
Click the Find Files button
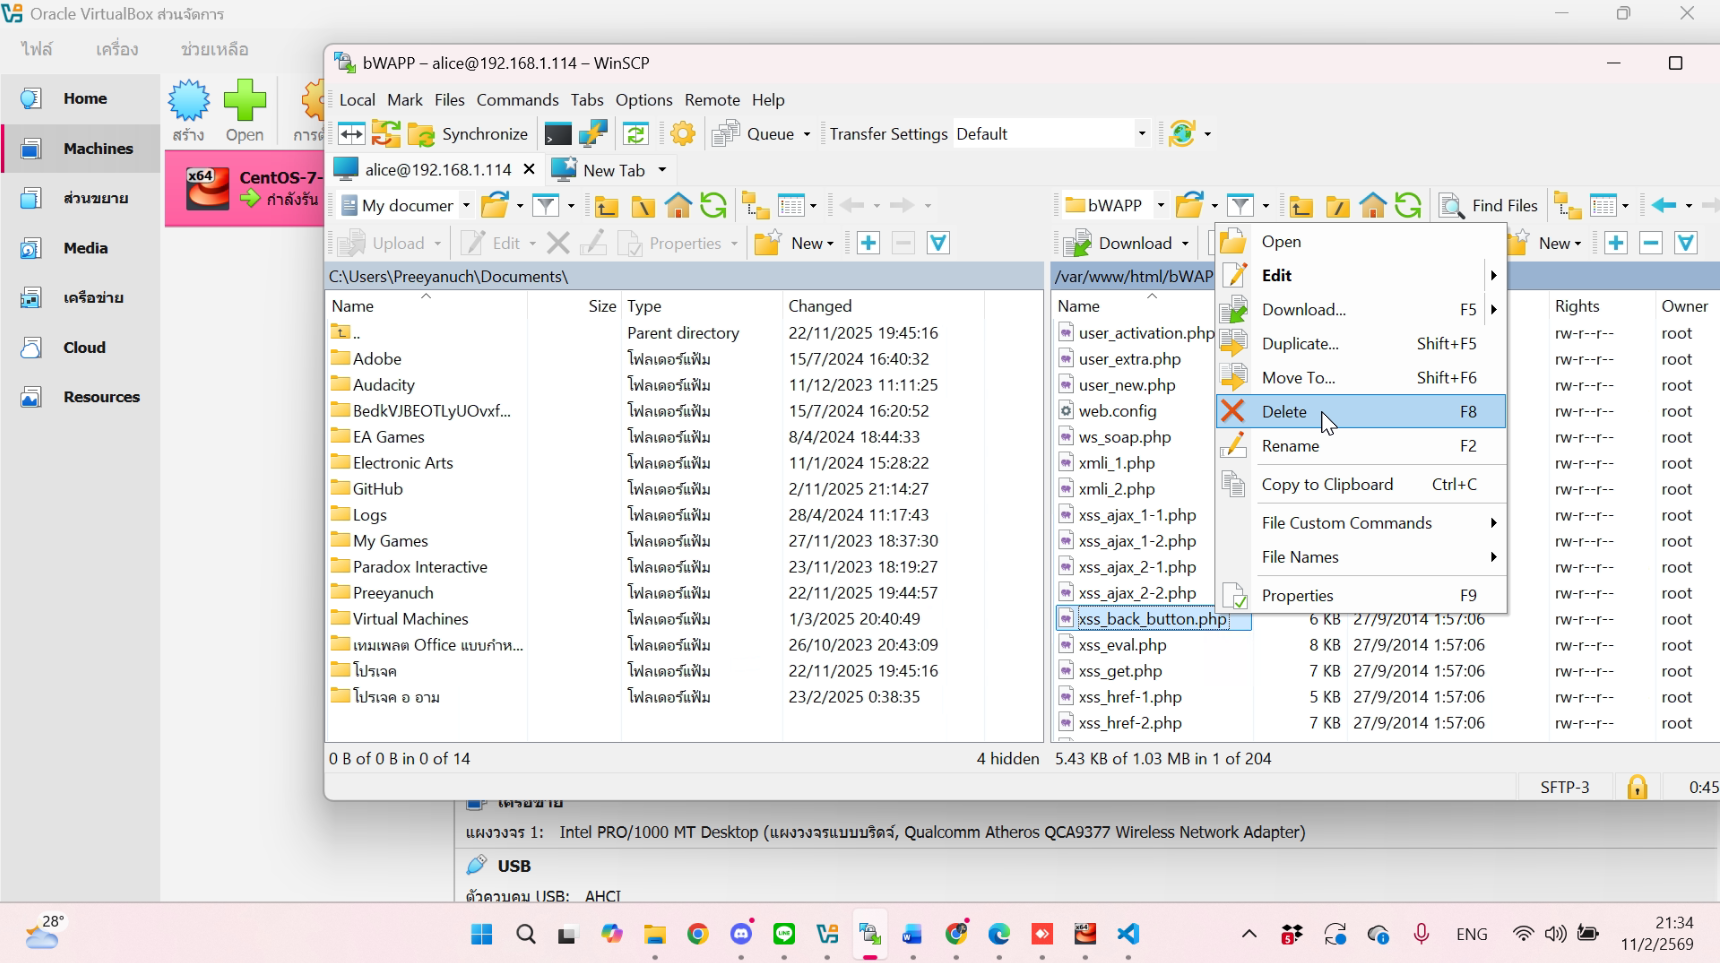1489,206
